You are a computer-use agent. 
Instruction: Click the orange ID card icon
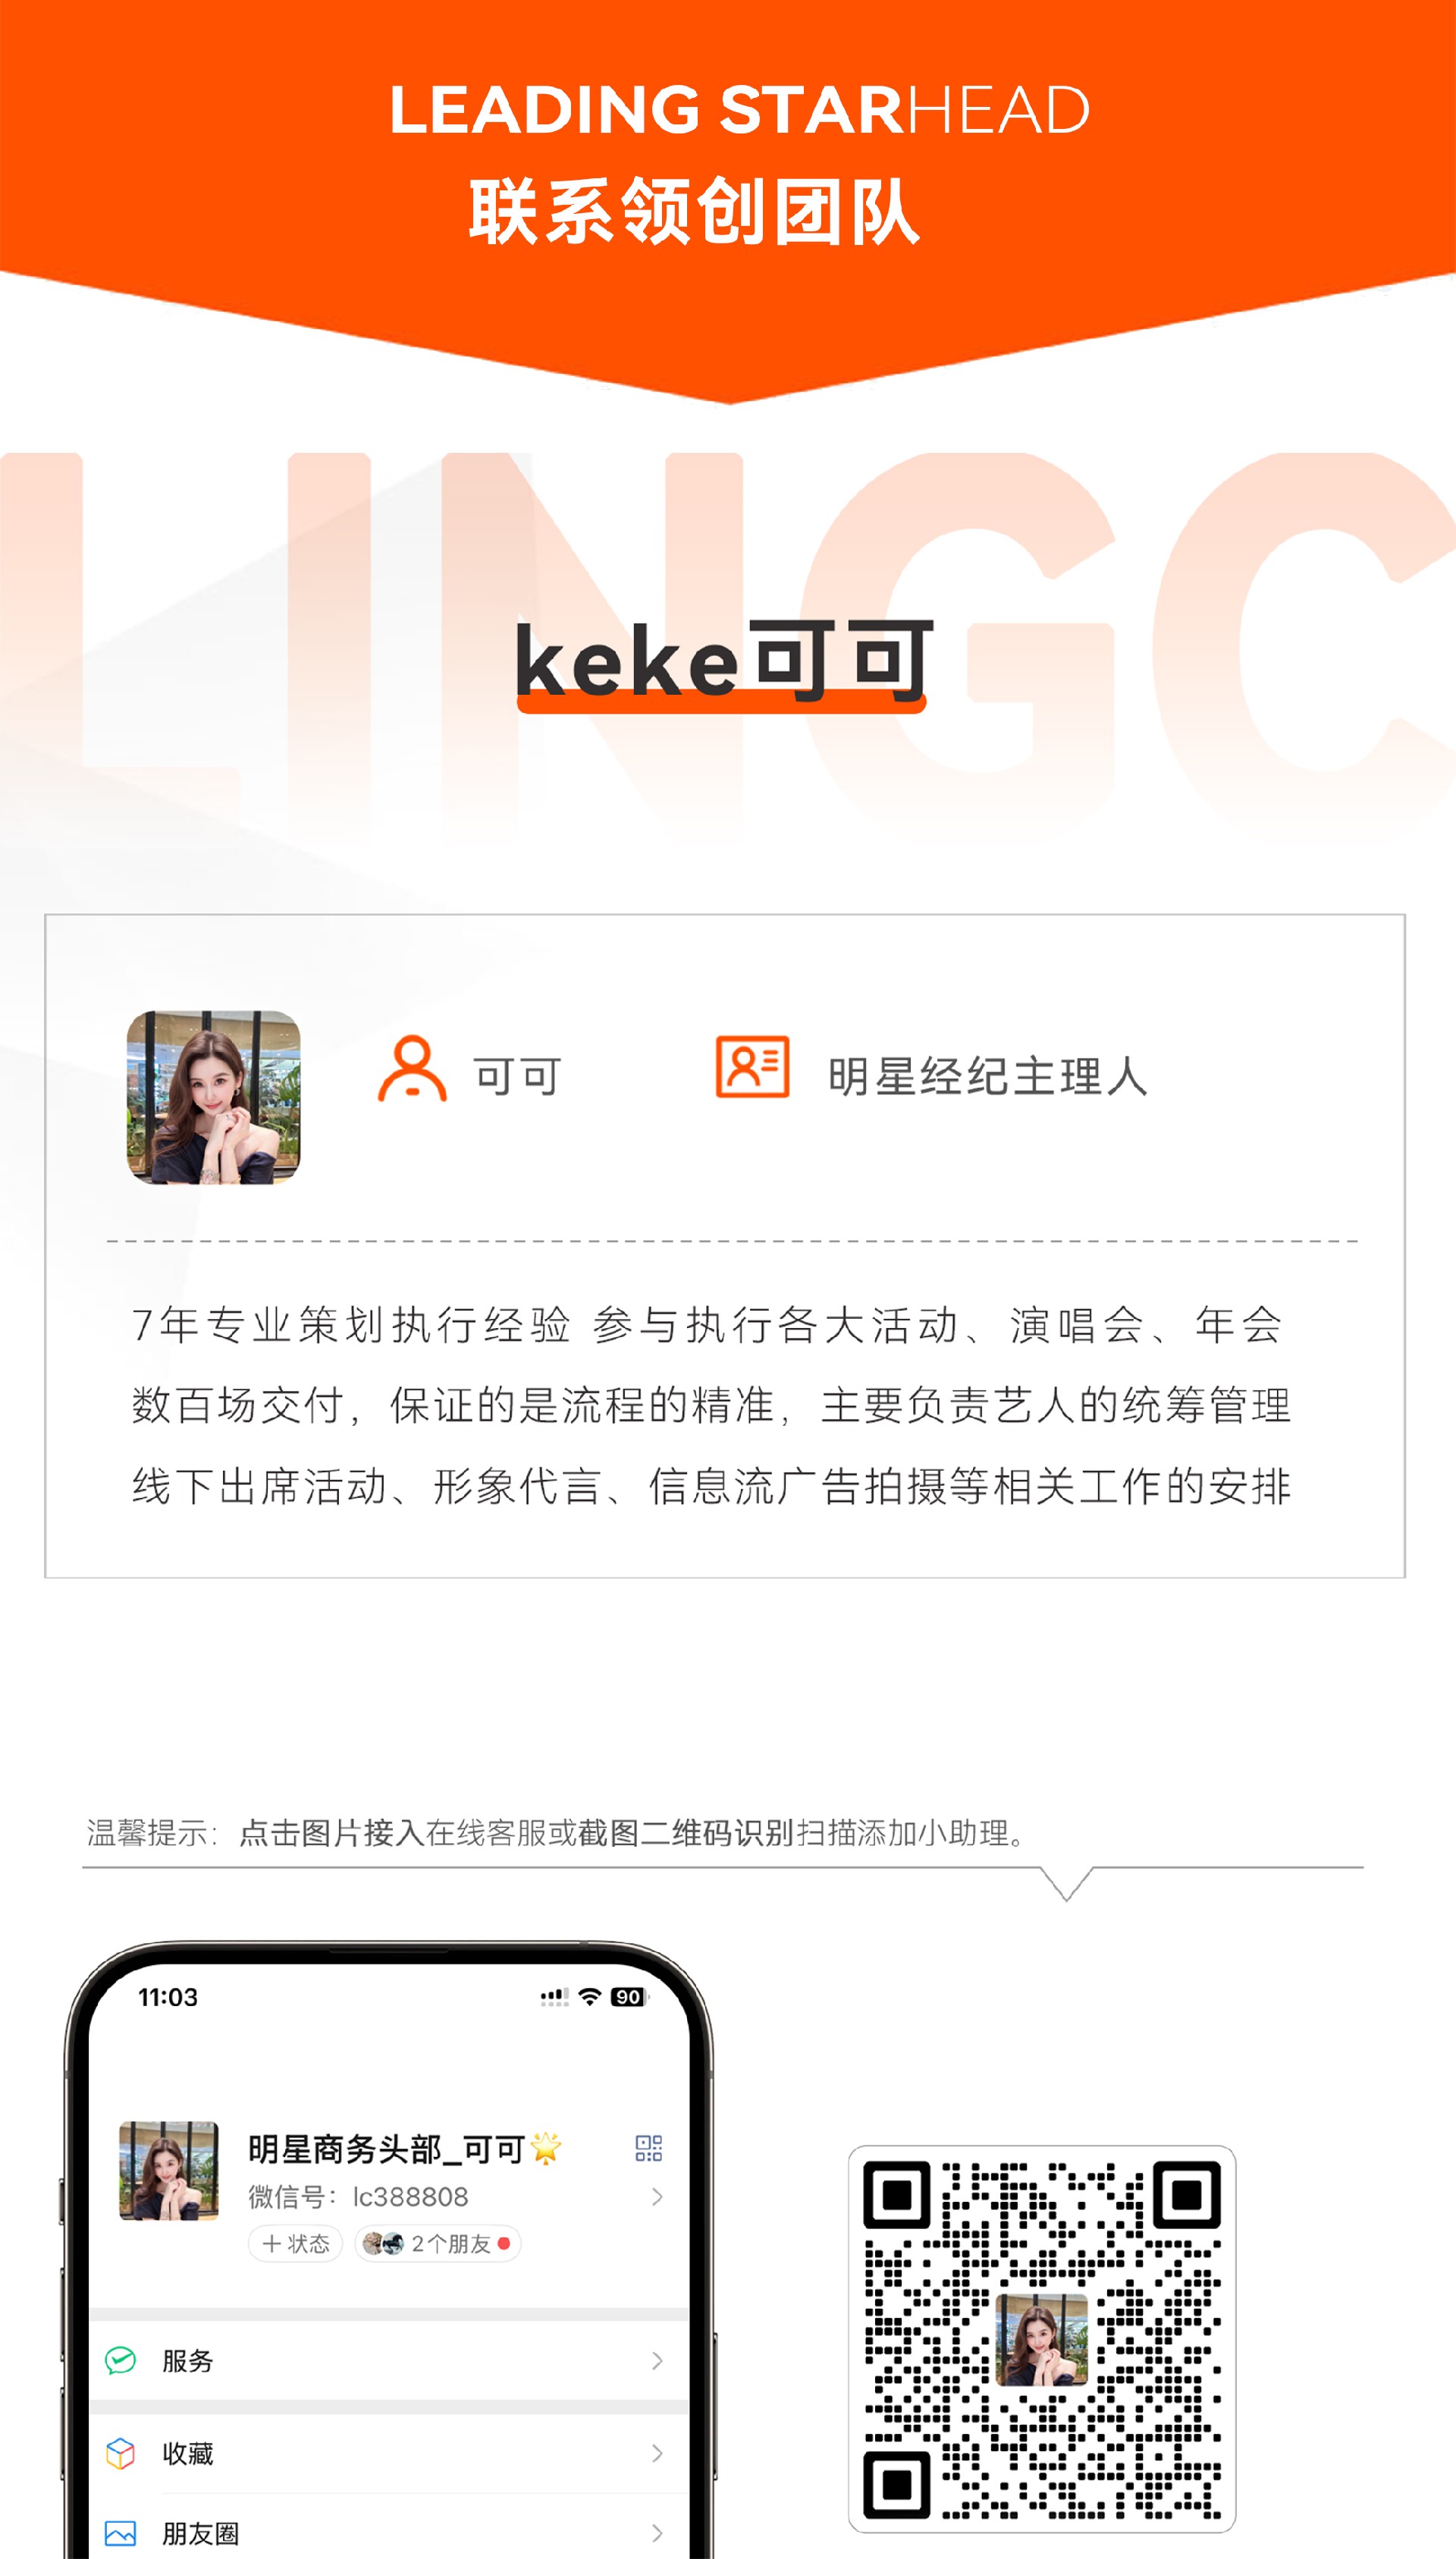coord(752,1067)
